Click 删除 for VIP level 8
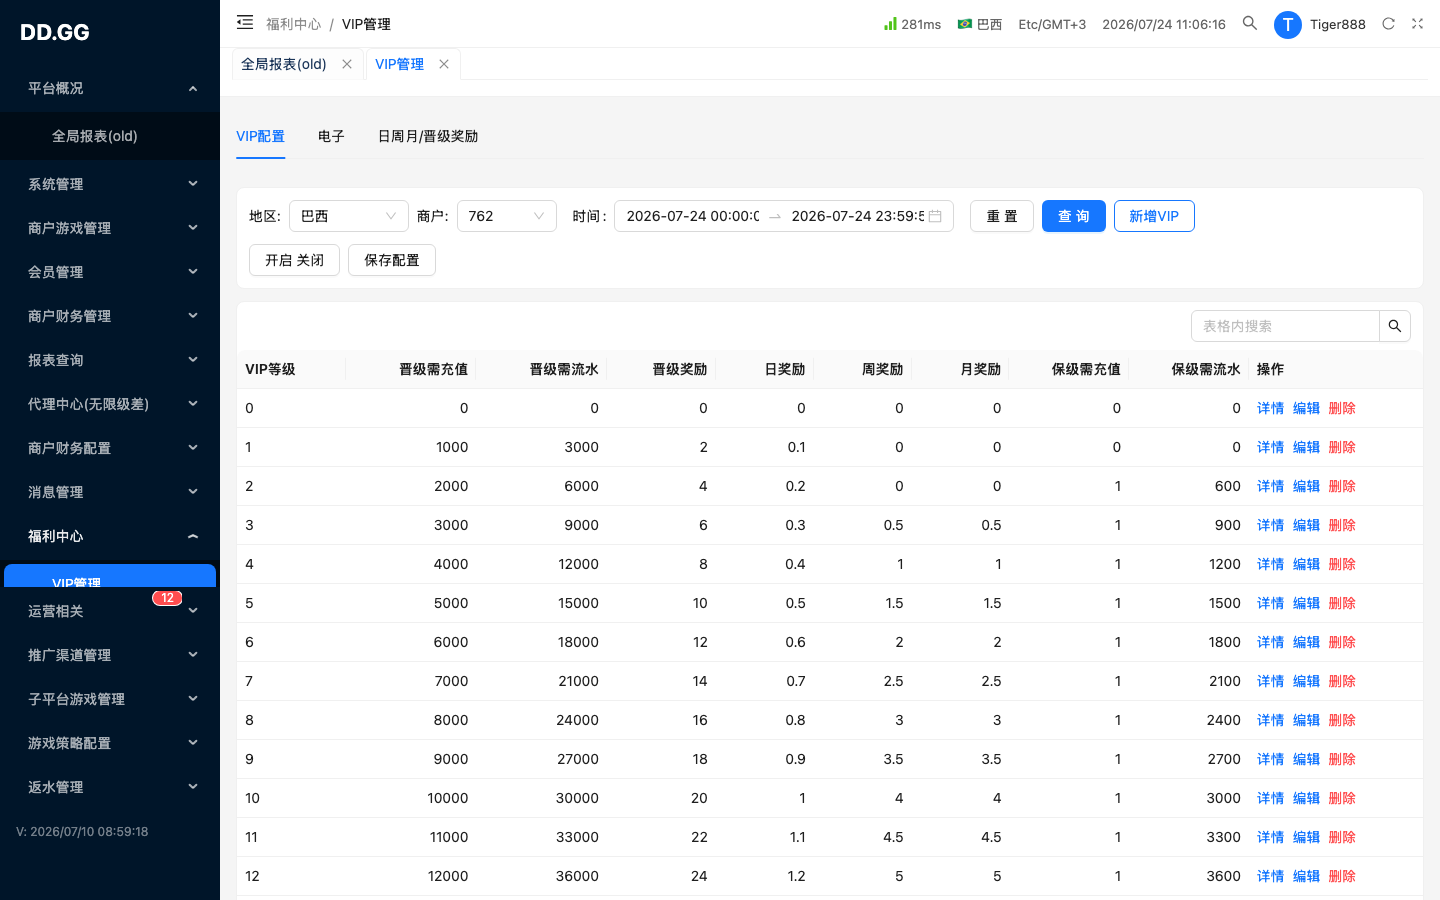This screenshot has height=900, width=1440. 1342,720
